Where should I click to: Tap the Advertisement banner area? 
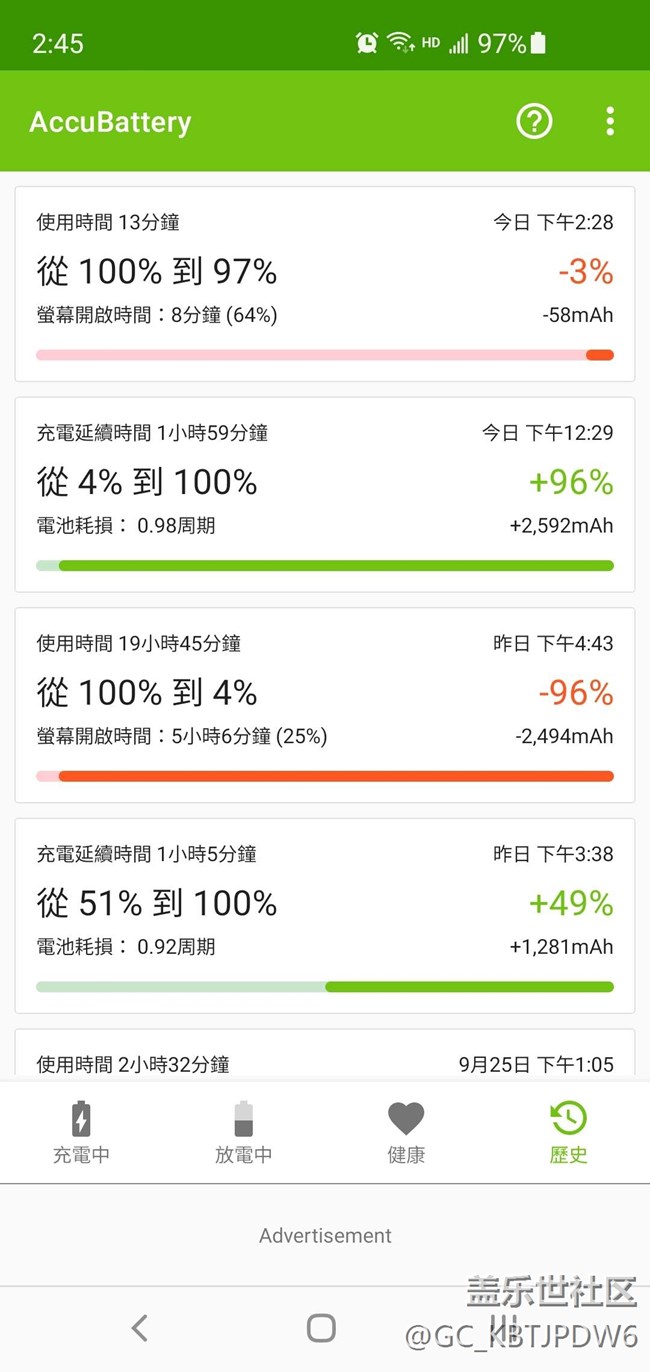pos(325,1236)
